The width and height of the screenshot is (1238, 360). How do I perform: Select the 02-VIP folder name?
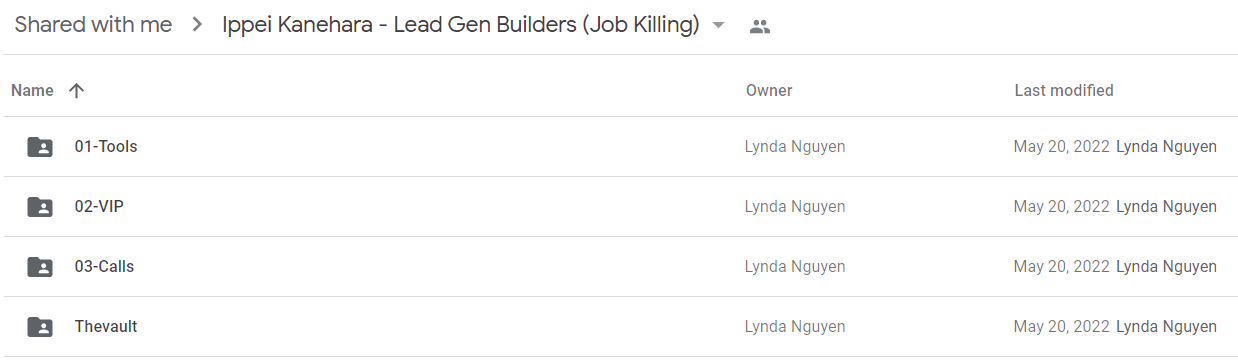pyautogui.click(x=99, y=207)
